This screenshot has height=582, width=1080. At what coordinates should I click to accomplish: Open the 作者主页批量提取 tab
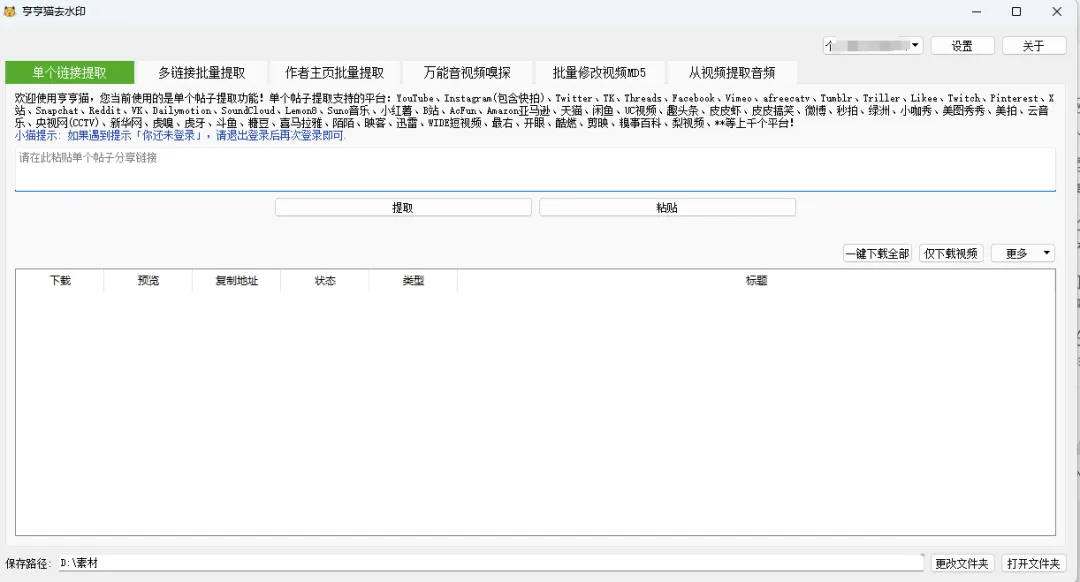coord(334,73)
